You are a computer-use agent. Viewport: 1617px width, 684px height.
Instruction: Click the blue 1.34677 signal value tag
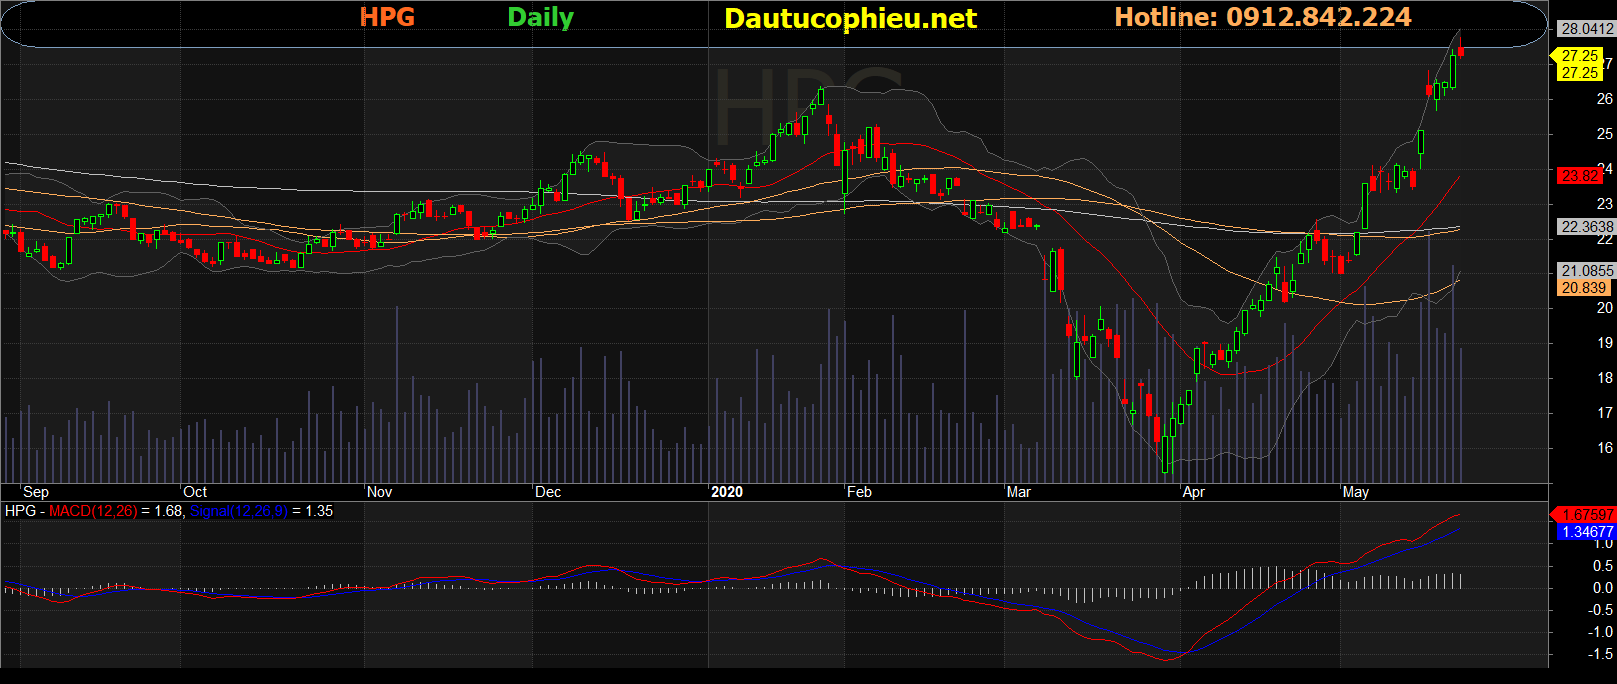click(1586, 532)
